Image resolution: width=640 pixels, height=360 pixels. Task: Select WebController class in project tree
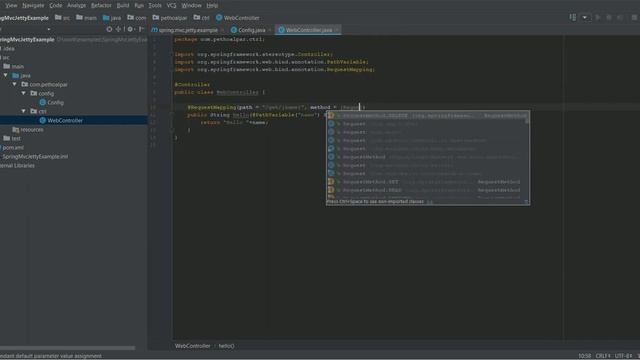[61, 120]
